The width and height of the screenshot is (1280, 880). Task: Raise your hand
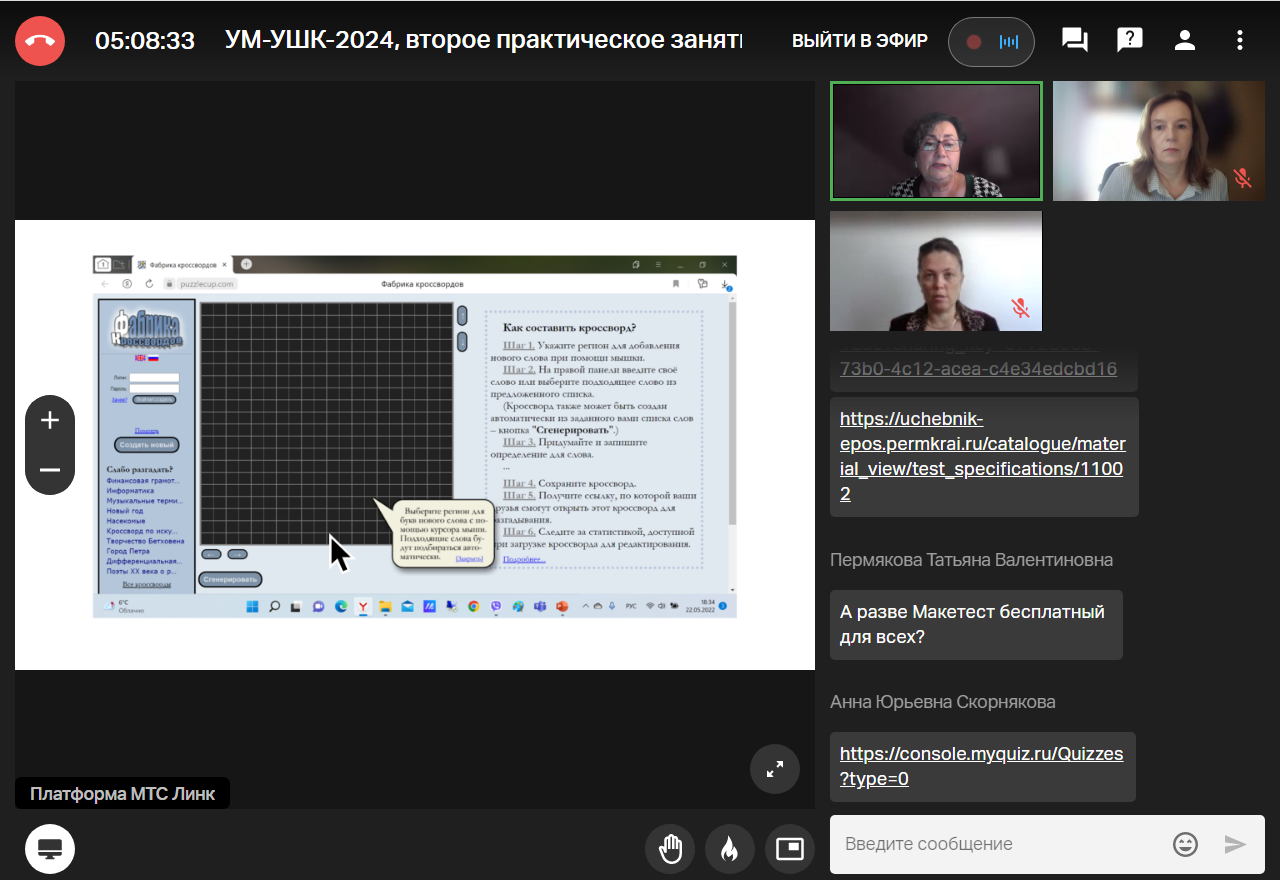(x=670, y=849)
